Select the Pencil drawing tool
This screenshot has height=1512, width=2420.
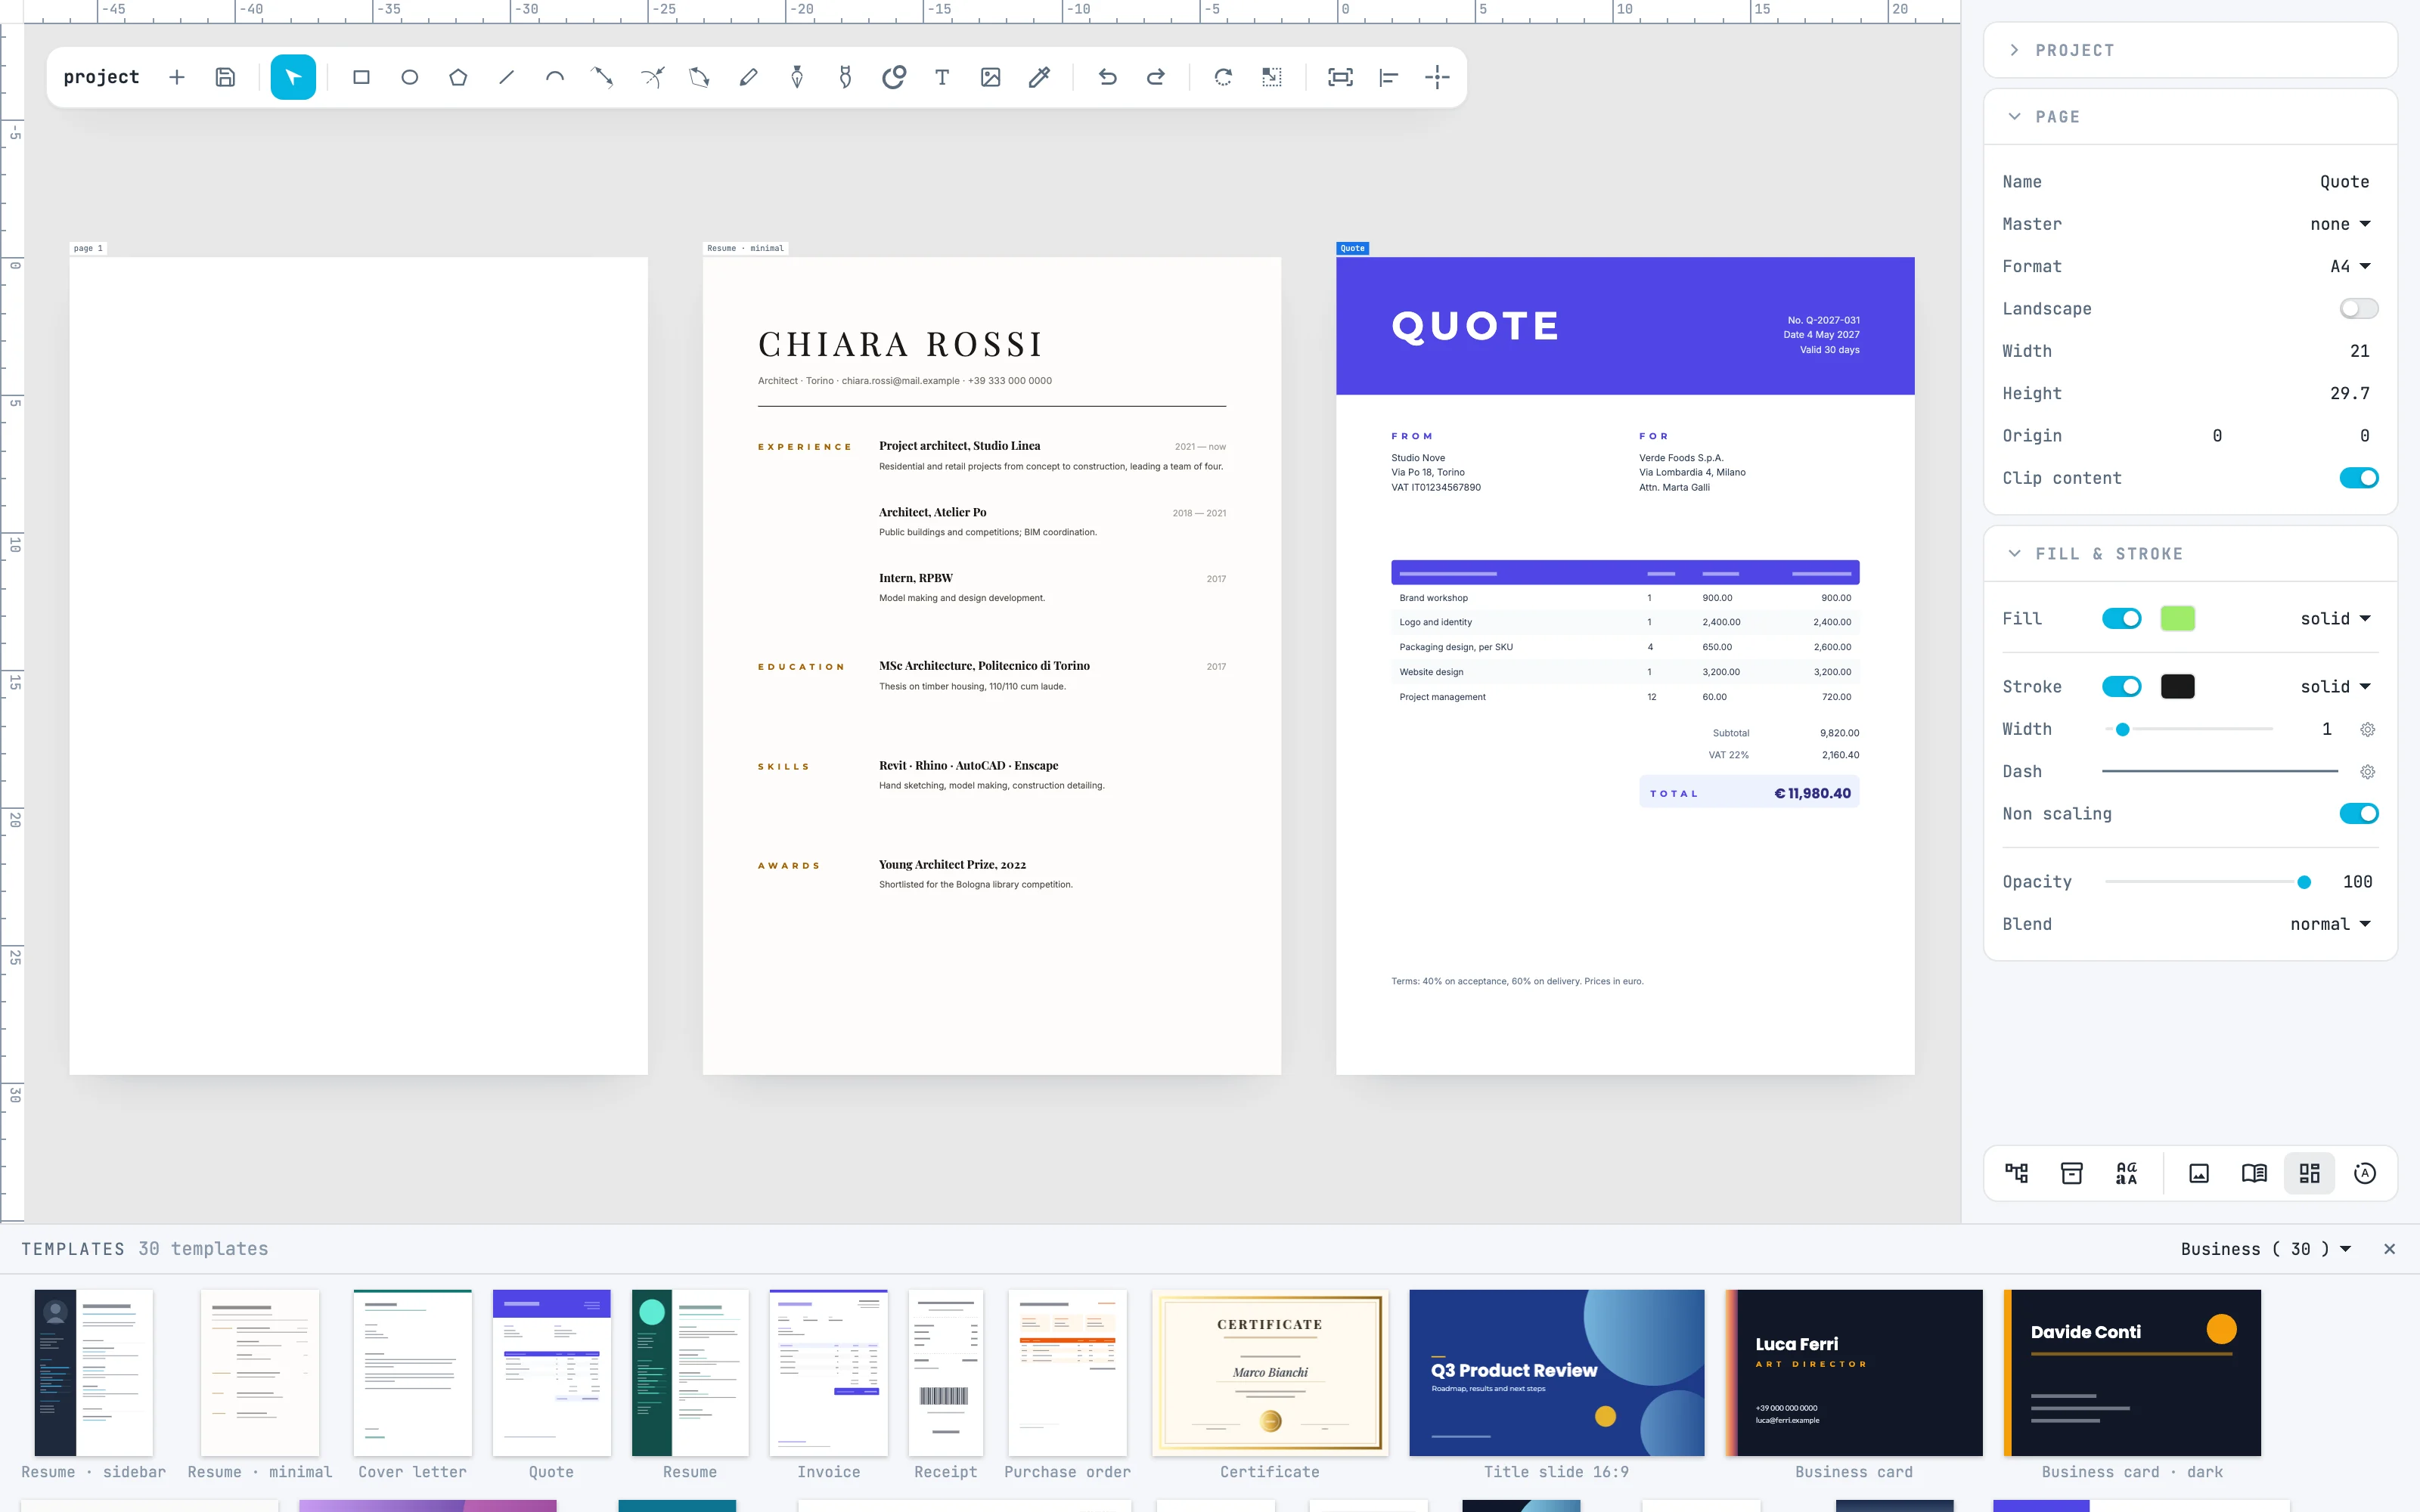point(748,77)
